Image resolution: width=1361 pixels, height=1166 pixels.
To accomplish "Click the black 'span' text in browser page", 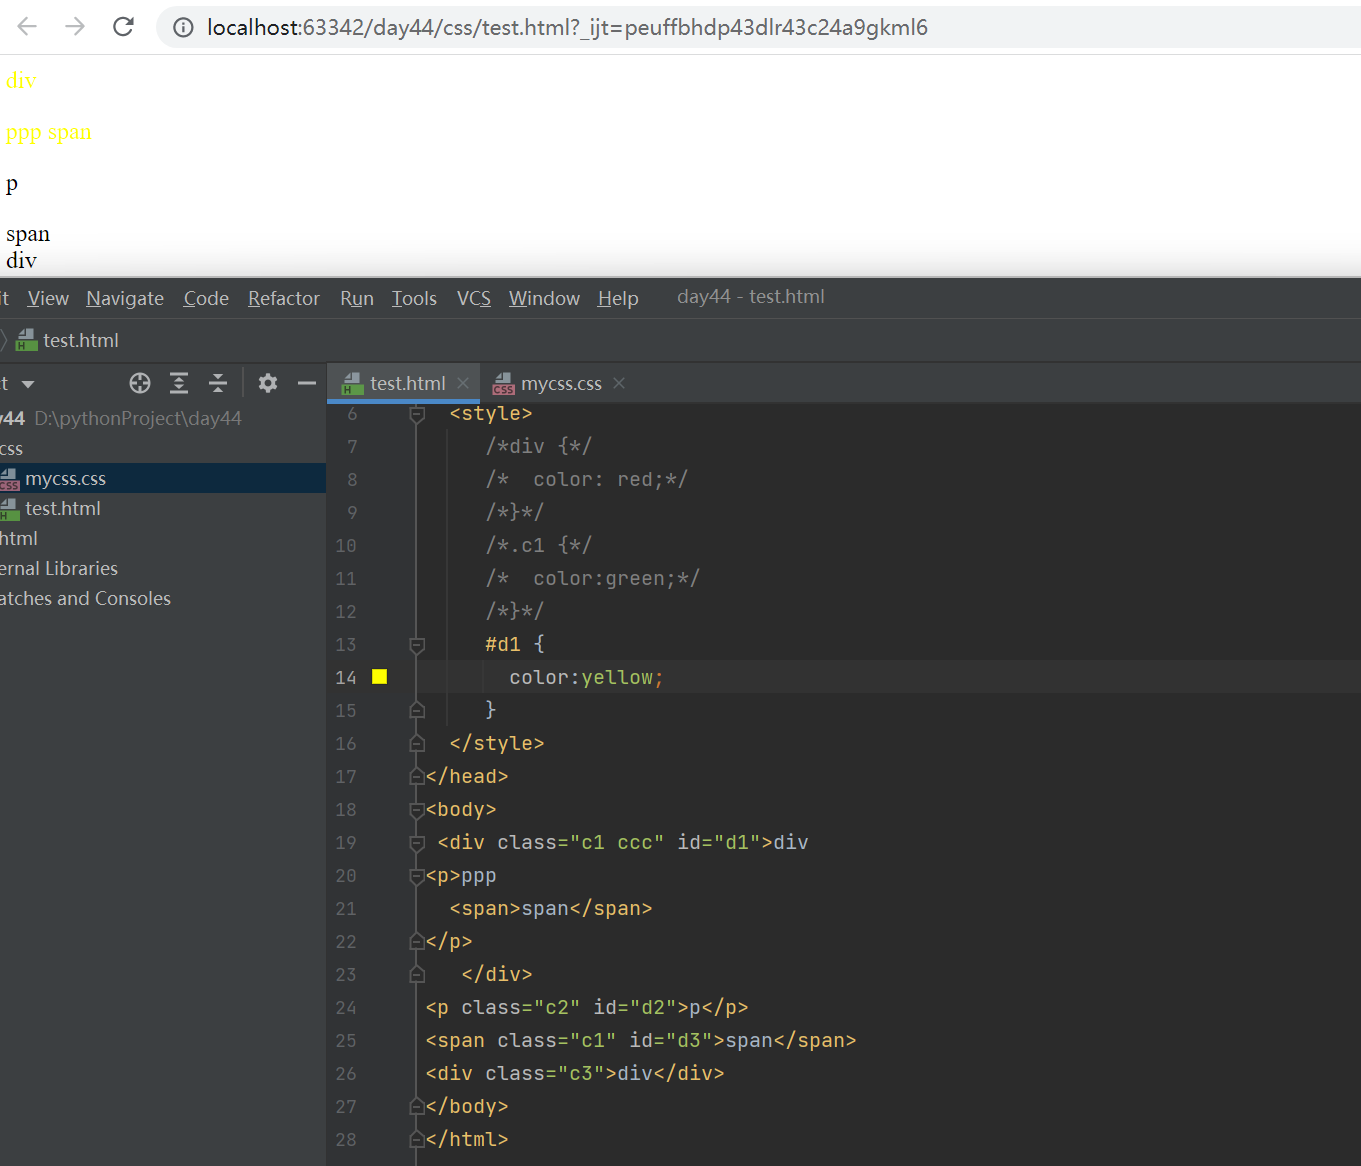I will point(28,234).
